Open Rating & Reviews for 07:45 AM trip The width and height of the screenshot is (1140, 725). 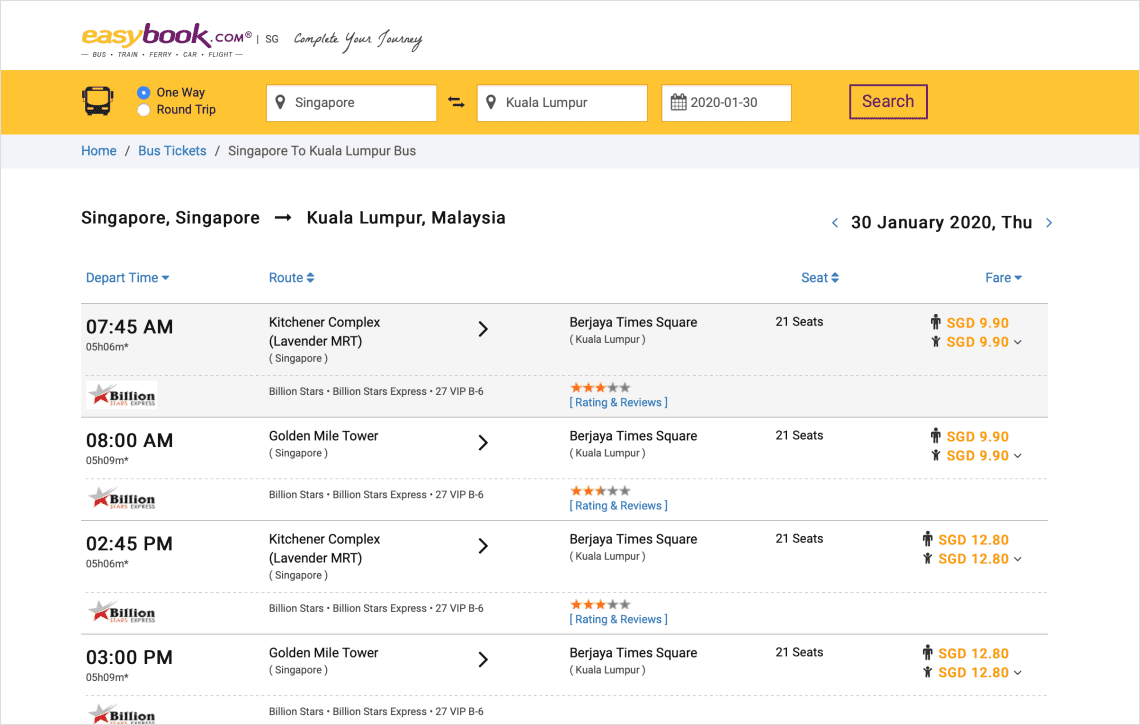[619, 402]
